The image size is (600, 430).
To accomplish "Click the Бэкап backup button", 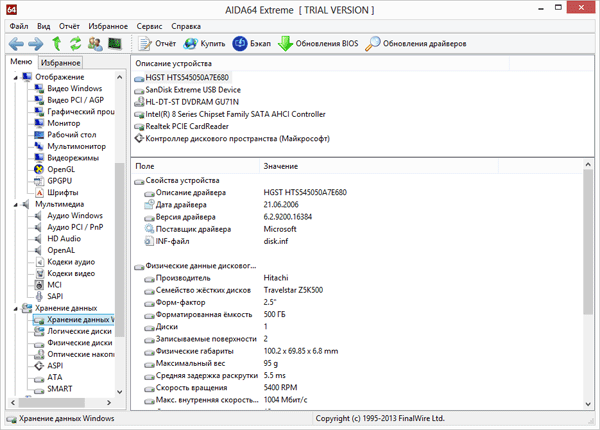I will click(x=252, y=44).
